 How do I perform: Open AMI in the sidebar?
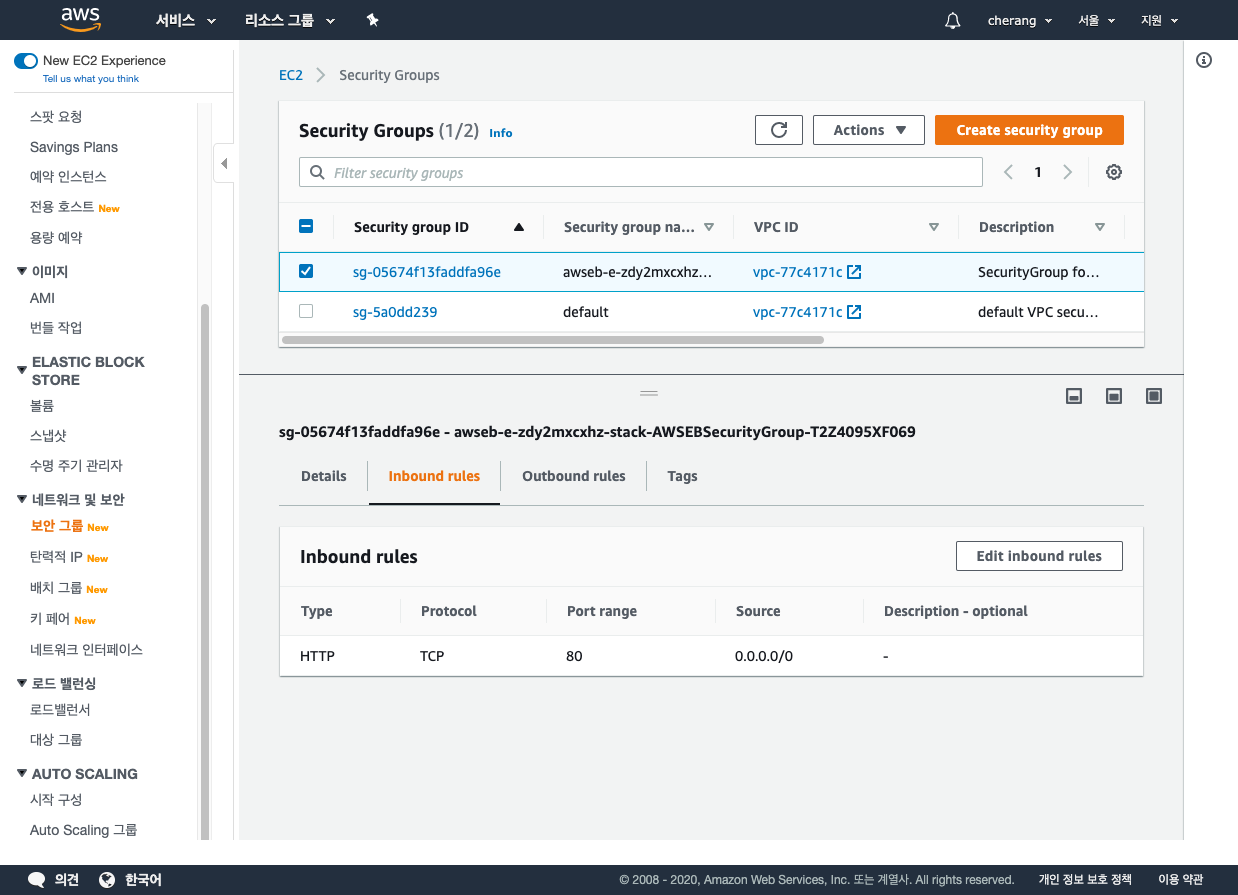43,298
